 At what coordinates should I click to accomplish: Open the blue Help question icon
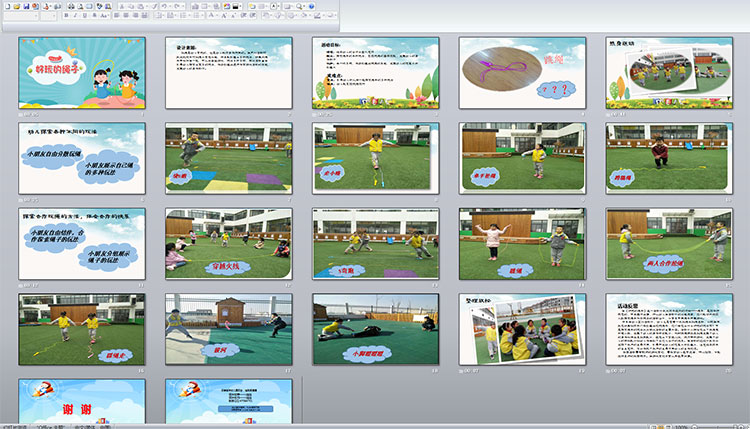click(x=311, y=6)
